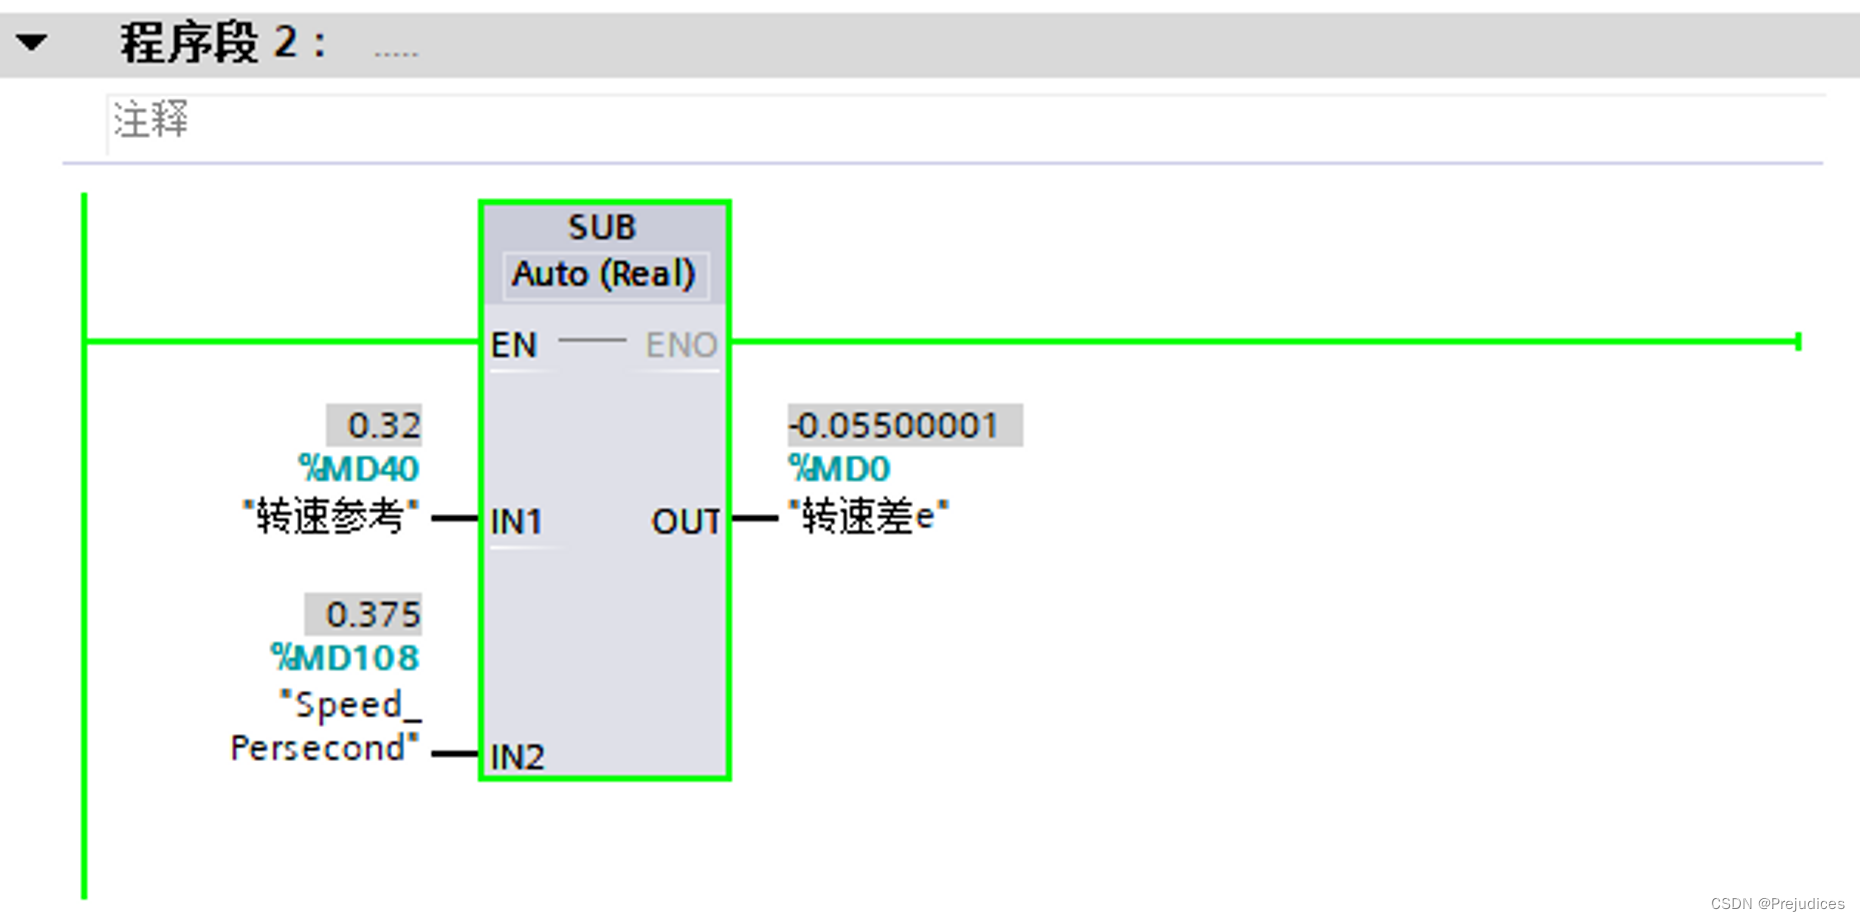Click the rung end terminator on right
This screenshot has height=921, width=1860.
(1798, 342)
